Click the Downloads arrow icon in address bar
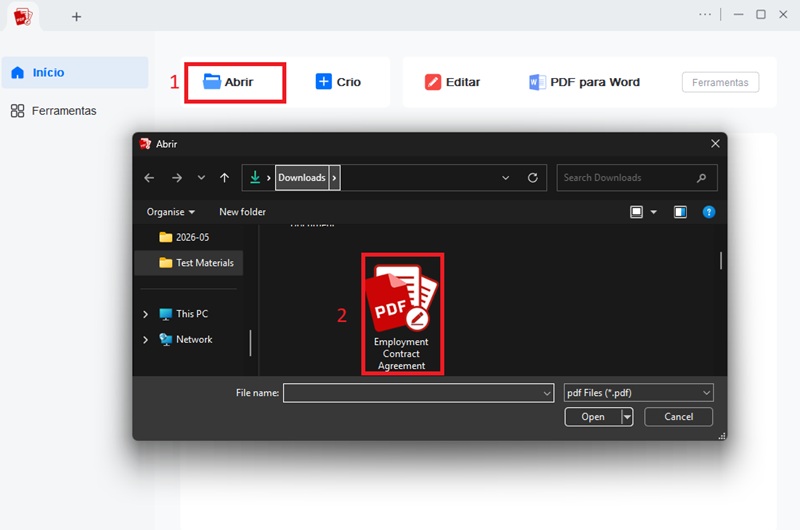 (255, 177)
